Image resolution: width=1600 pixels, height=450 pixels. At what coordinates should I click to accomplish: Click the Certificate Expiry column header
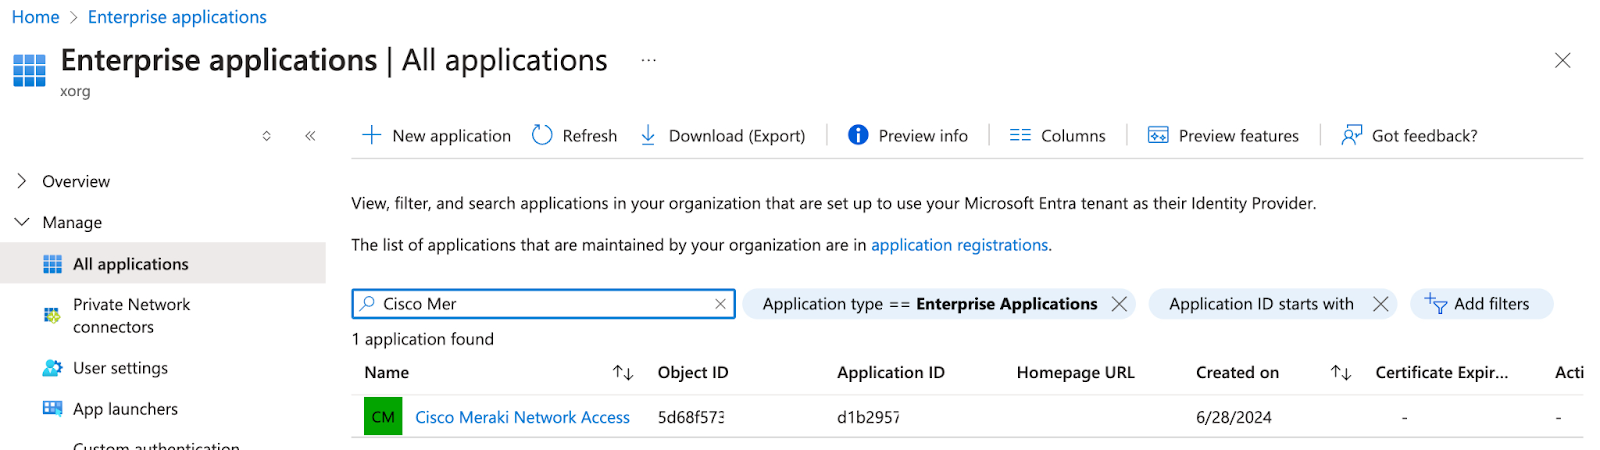tap(1442, 373)
